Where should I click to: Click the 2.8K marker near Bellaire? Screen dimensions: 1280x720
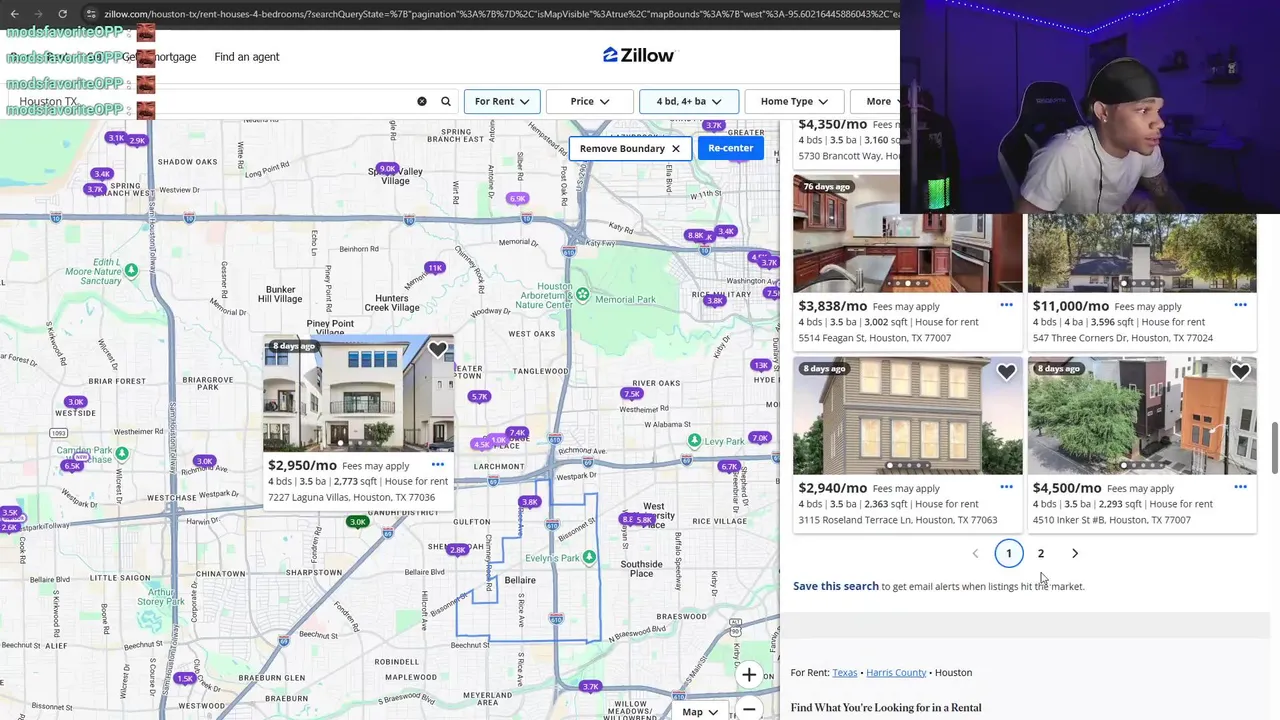pos(457,549)
